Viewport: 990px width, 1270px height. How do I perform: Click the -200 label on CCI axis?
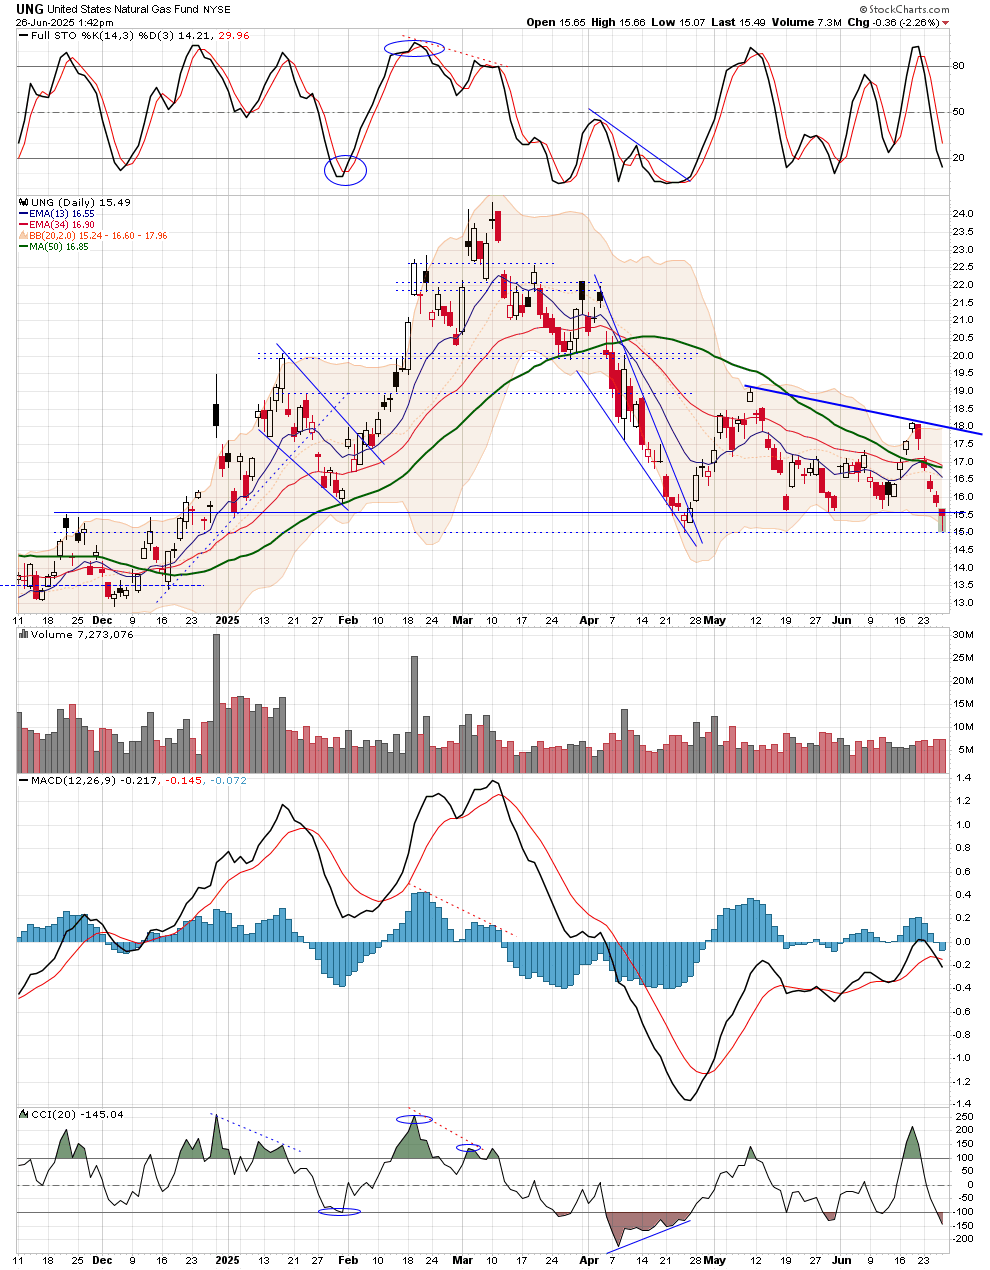tap(961, 1239)
